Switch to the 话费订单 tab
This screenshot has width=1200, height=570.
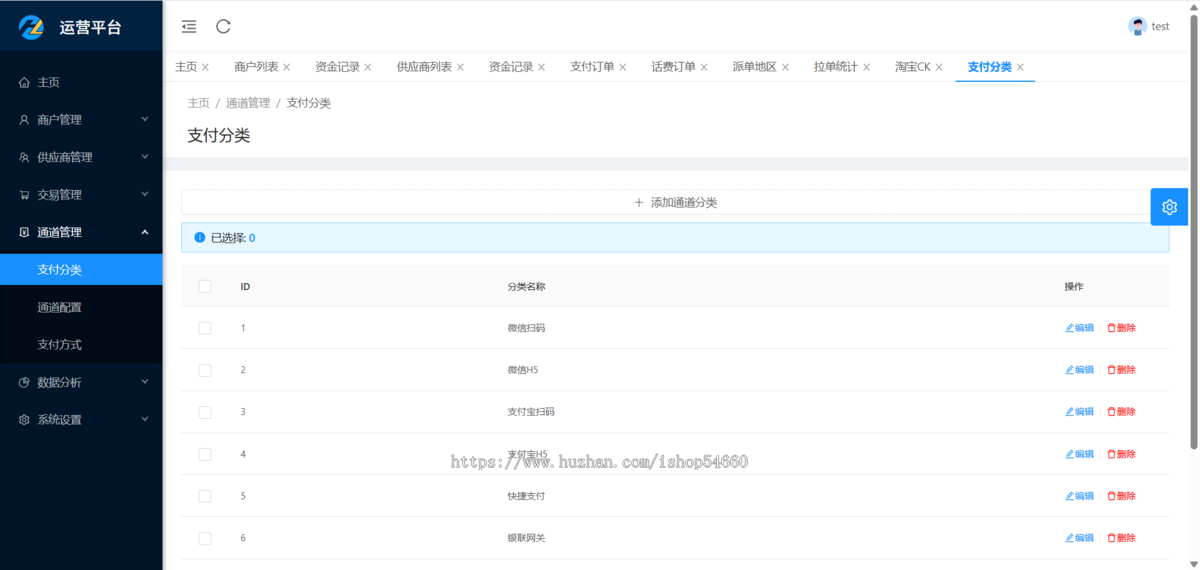673,67
